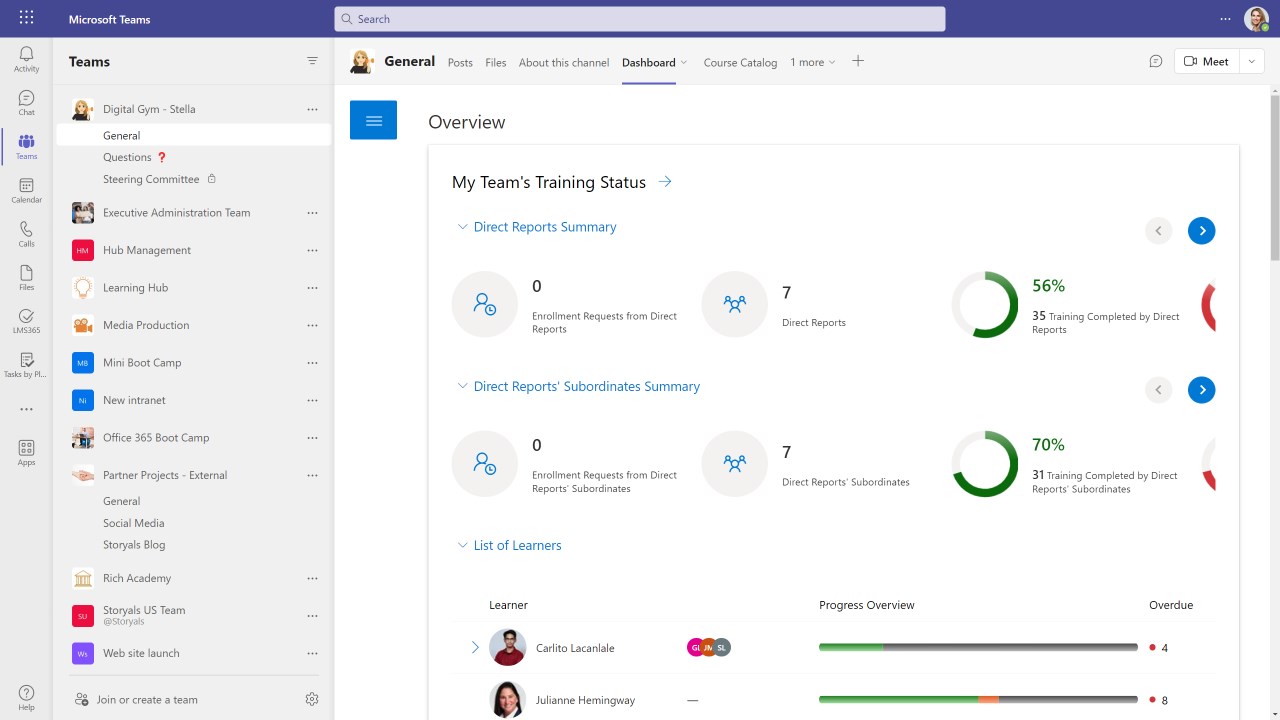Click the Teams list filter icon
The height and width of the screenshot is (720, 1280).
coord(312,61)
